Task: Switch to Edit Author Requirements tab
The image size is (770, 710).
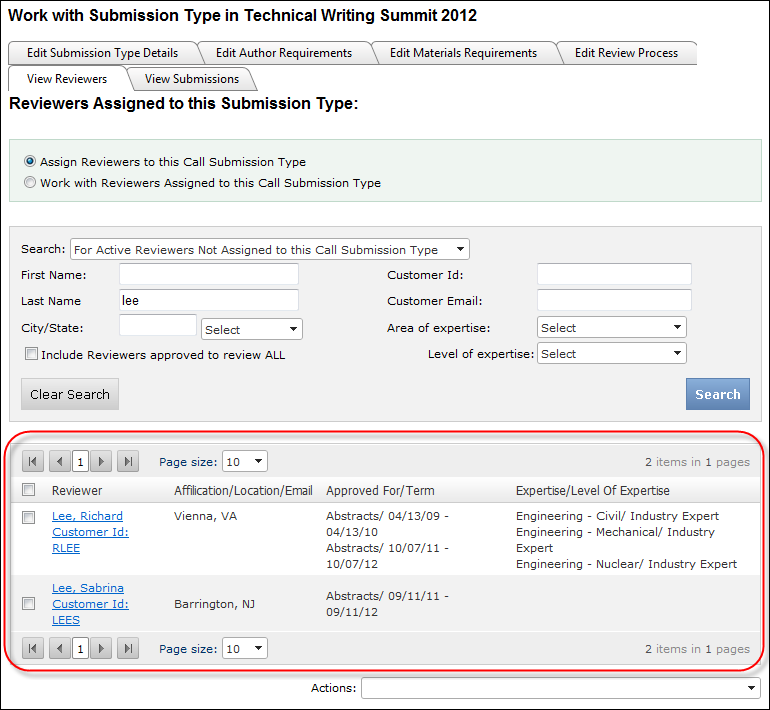Action: (x=284, y=53)
